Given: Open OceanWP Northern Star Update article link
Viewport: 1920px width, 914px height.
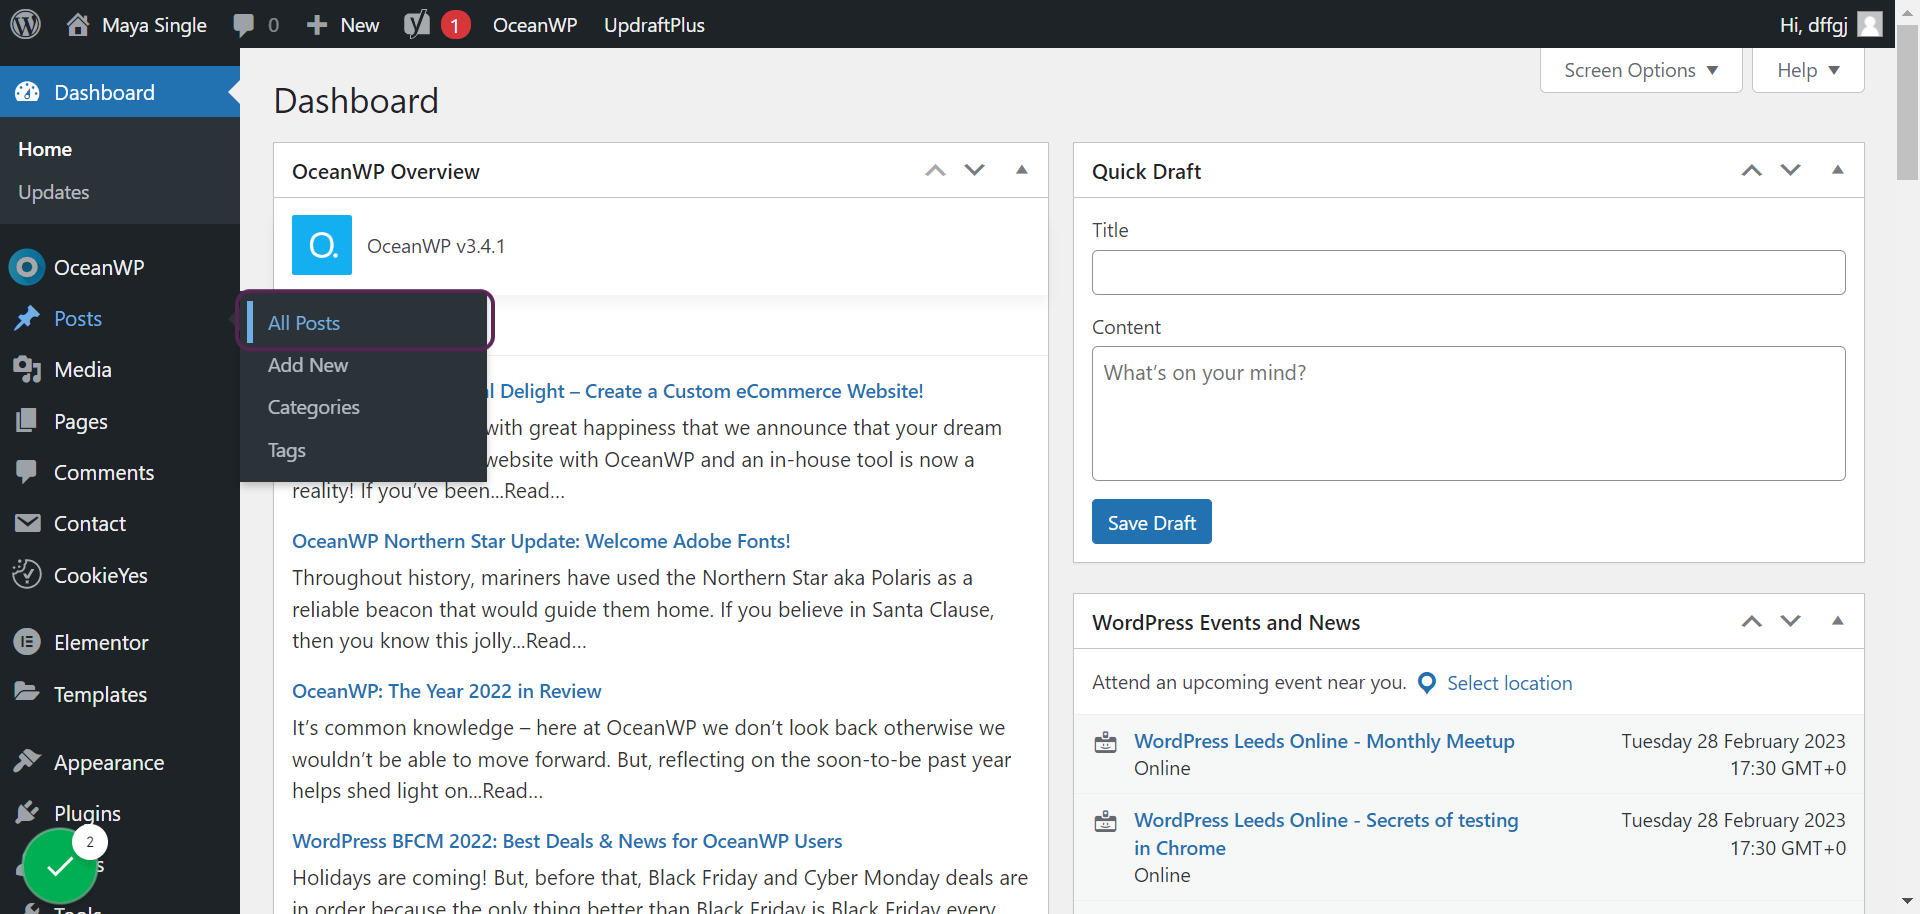Looking at the screenshot, I should tap(541, 541).
